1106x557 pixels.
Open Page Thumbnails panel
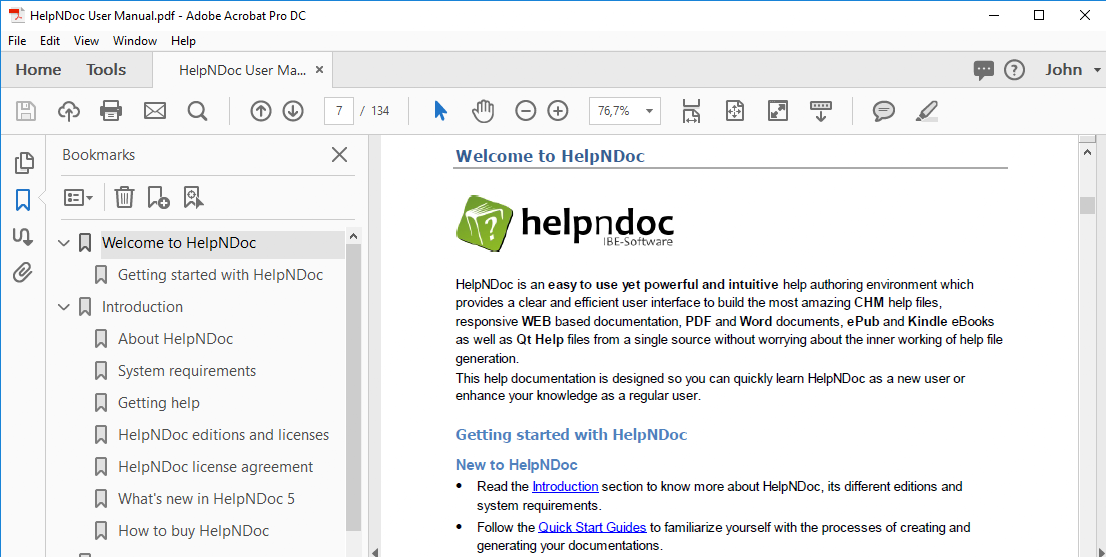23,163
